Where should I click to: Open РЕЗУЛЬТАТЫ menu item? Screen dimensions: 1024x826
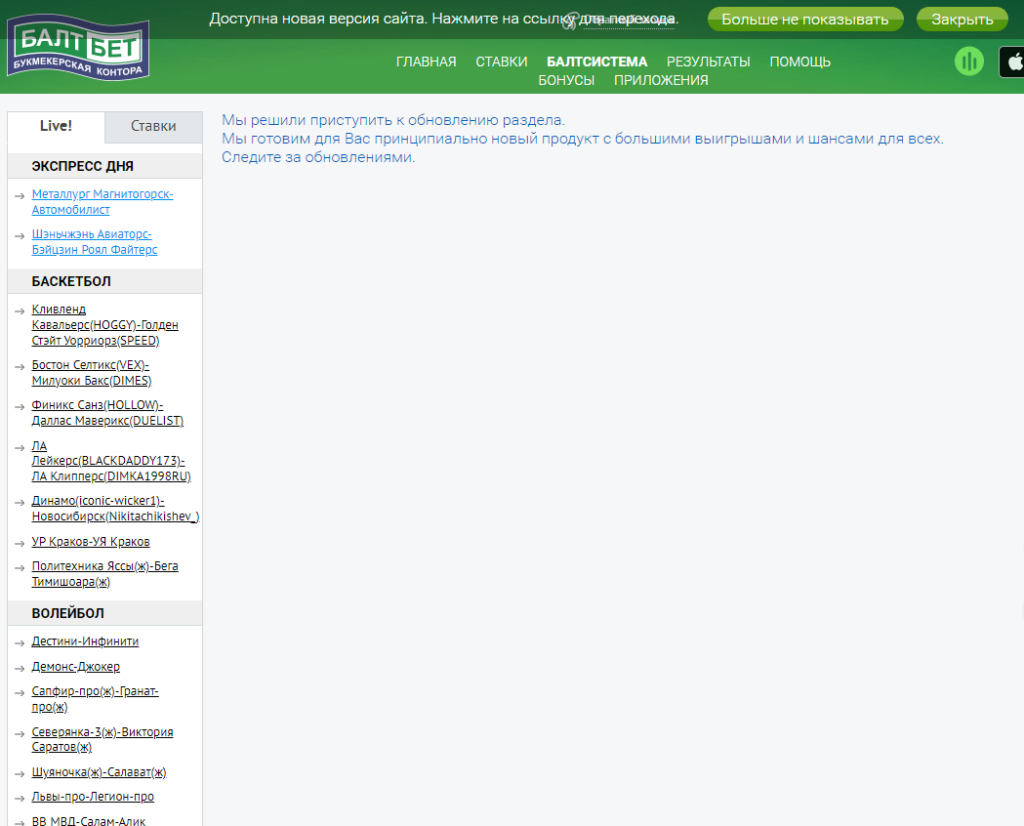point(709,62)
